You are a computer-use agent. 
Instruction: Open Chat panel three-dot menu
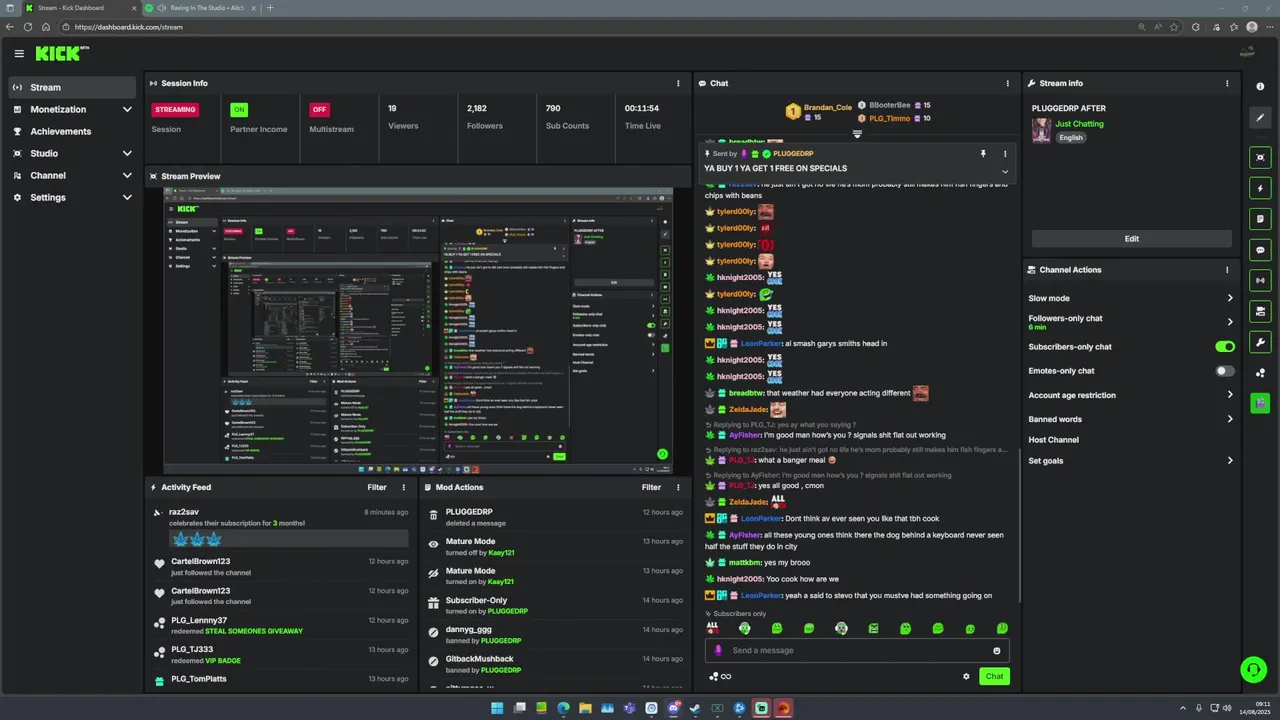click(x=1007, y=83)
